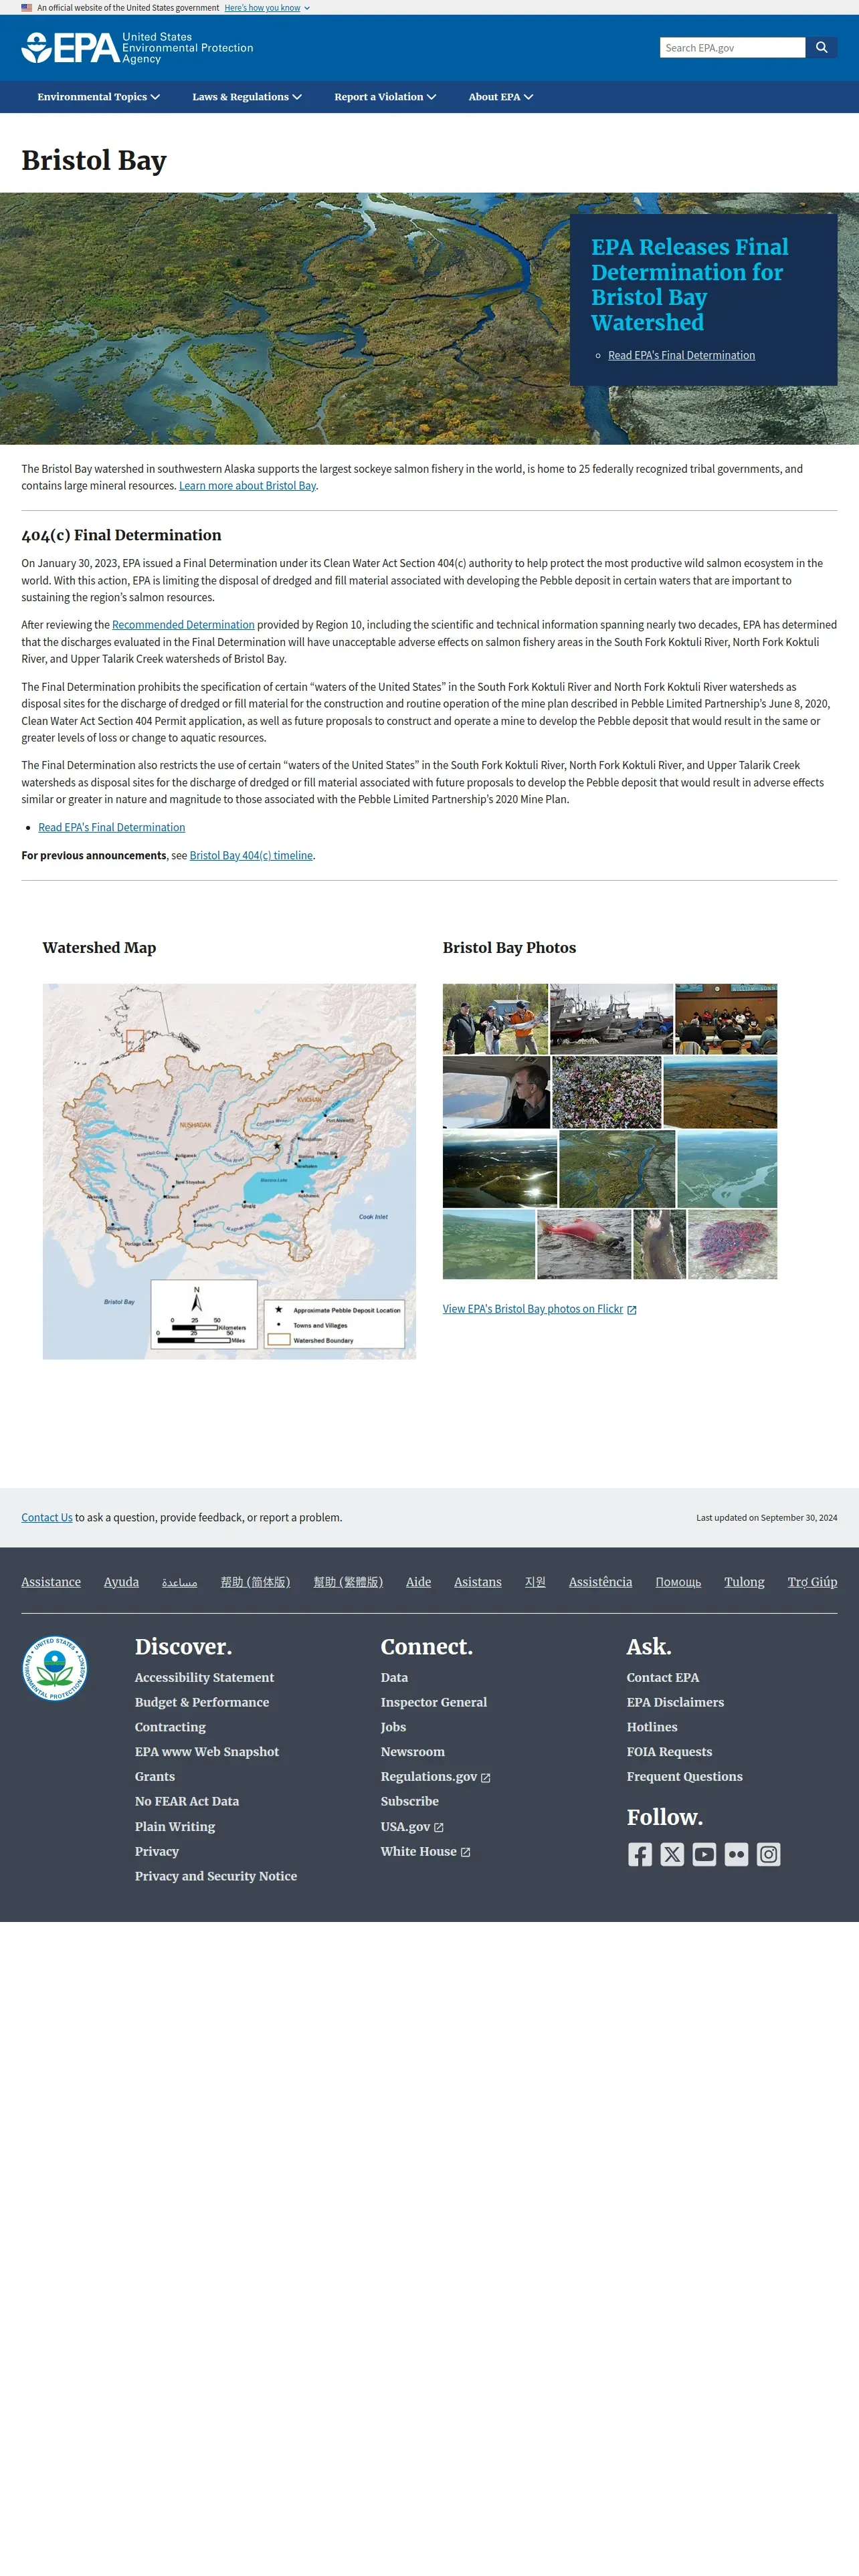Open YouTube icon under Follow
This screenshot has width=859, height=2576.
click(x=704, y=1854)
